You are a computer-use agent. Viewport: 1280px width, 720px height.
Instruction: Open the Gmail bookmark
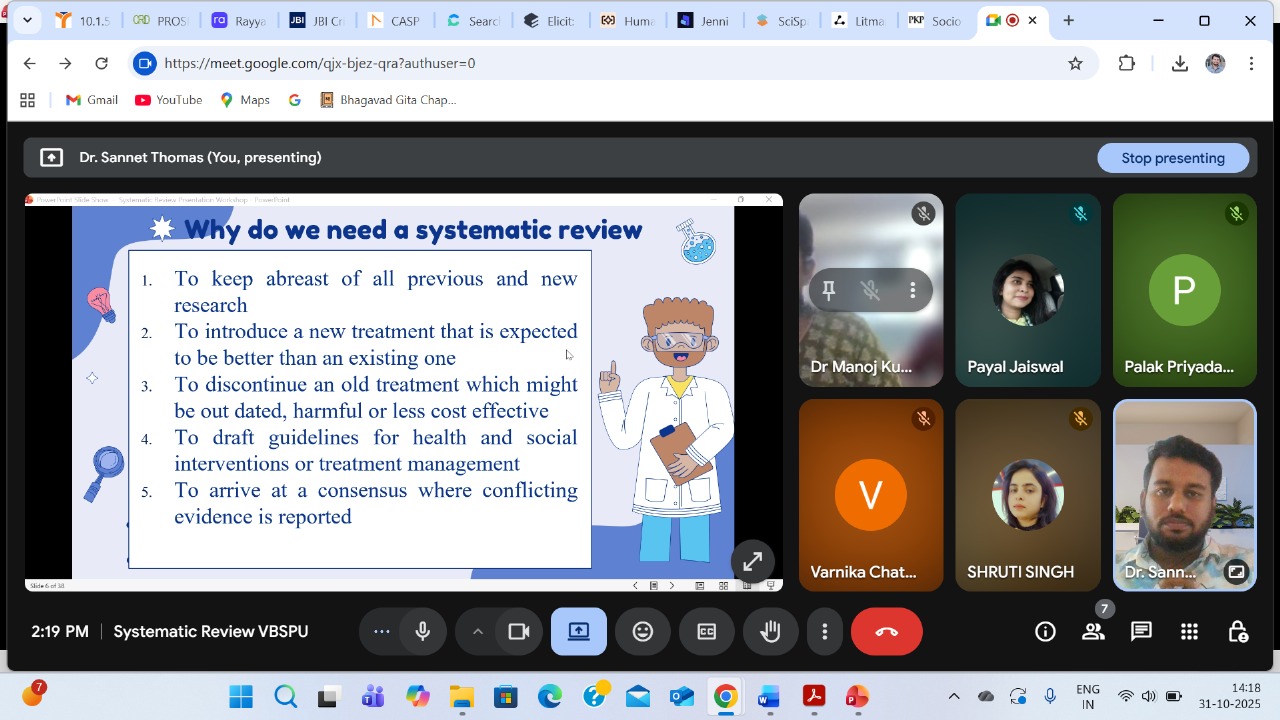point(92,100)
